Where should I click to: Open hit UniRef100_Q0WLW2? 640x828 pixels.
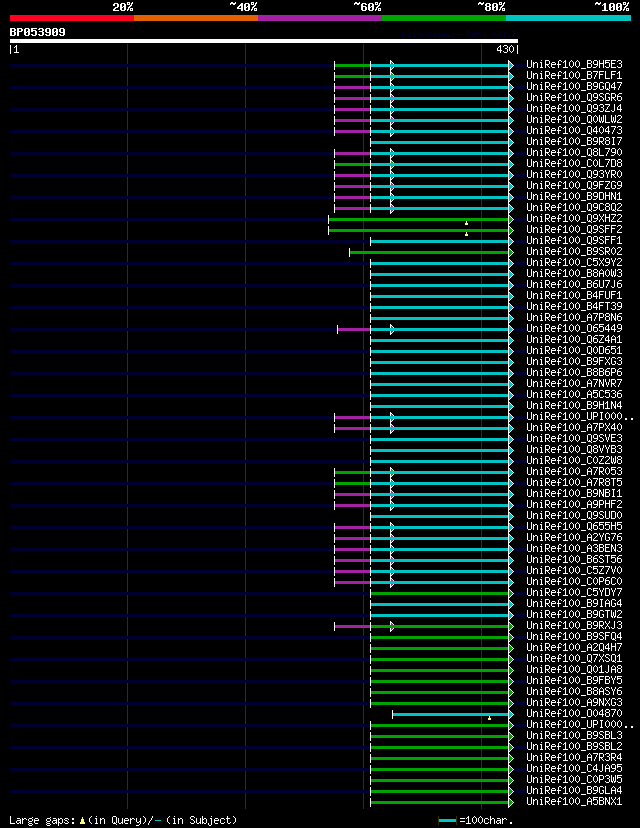(575, 119)
